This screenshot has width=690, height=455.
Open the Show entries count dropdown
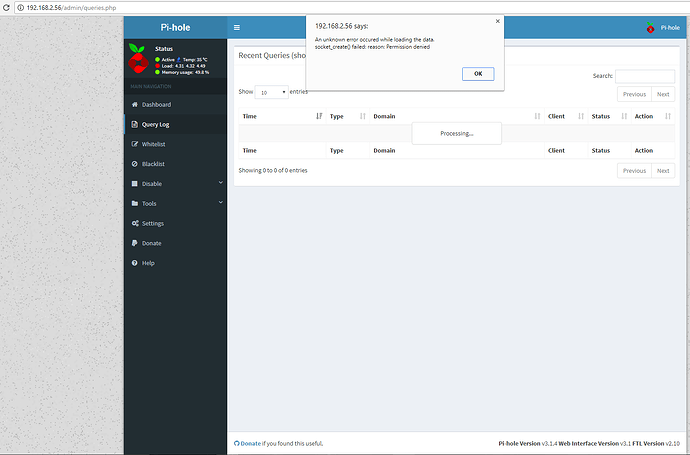[x=271, y=92]
